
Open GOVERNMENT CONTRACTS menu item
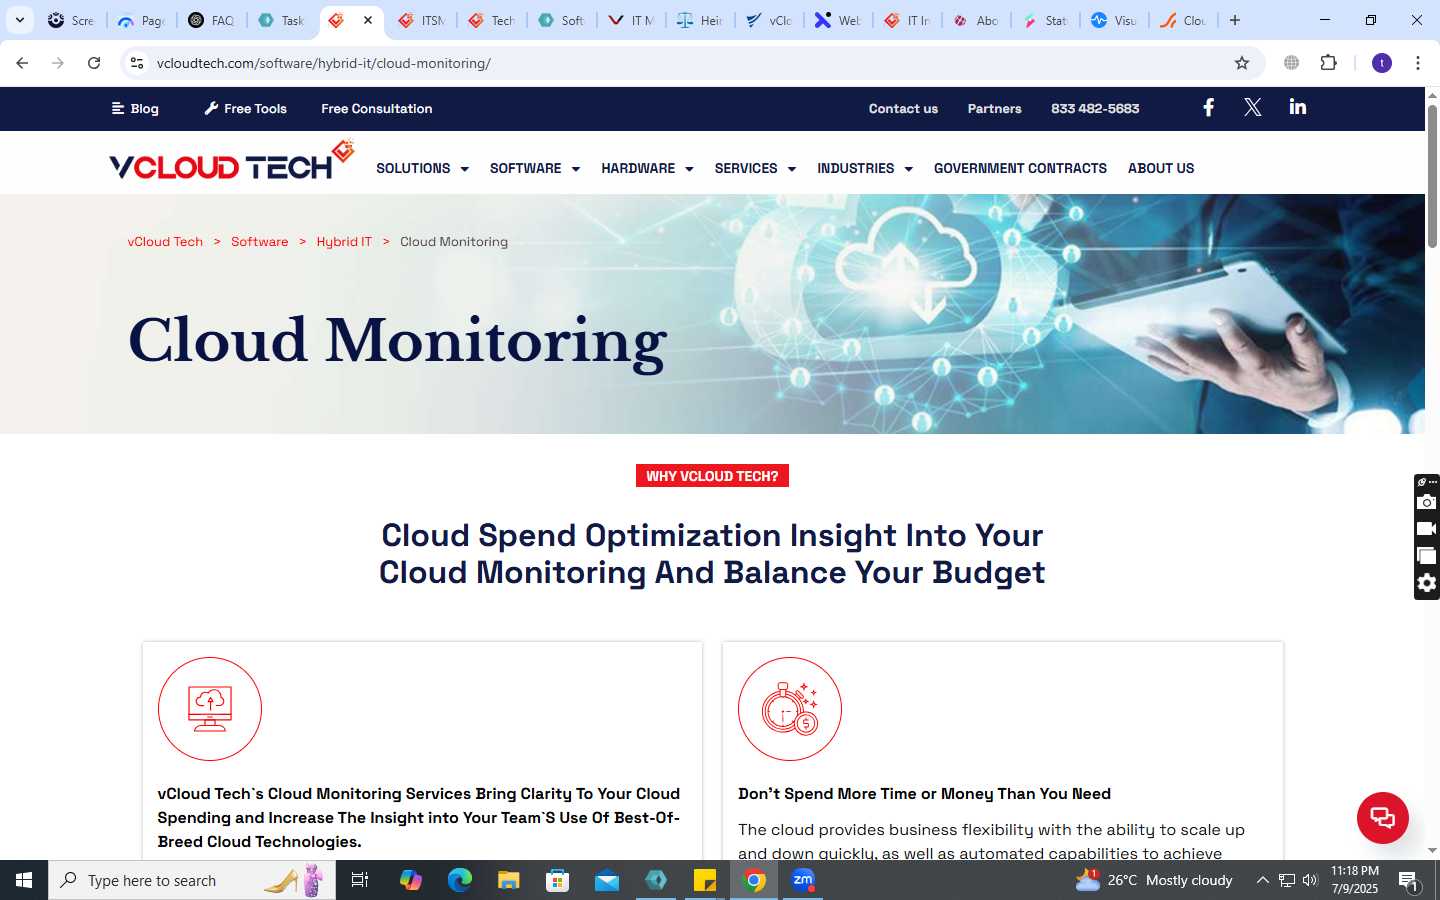point(1020,168)
